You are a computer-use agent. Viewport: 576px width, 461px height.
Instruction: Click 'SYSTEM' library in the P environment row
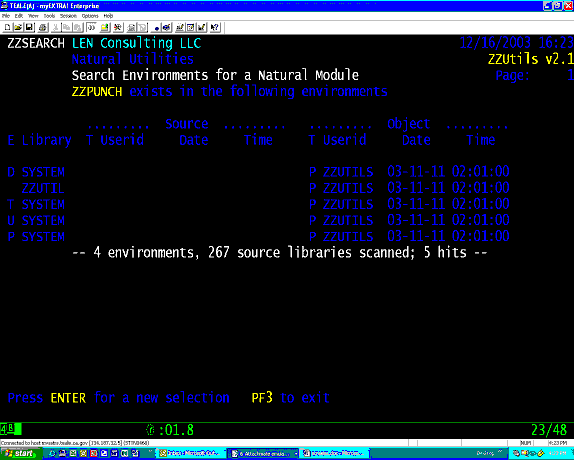pos(43,237)
